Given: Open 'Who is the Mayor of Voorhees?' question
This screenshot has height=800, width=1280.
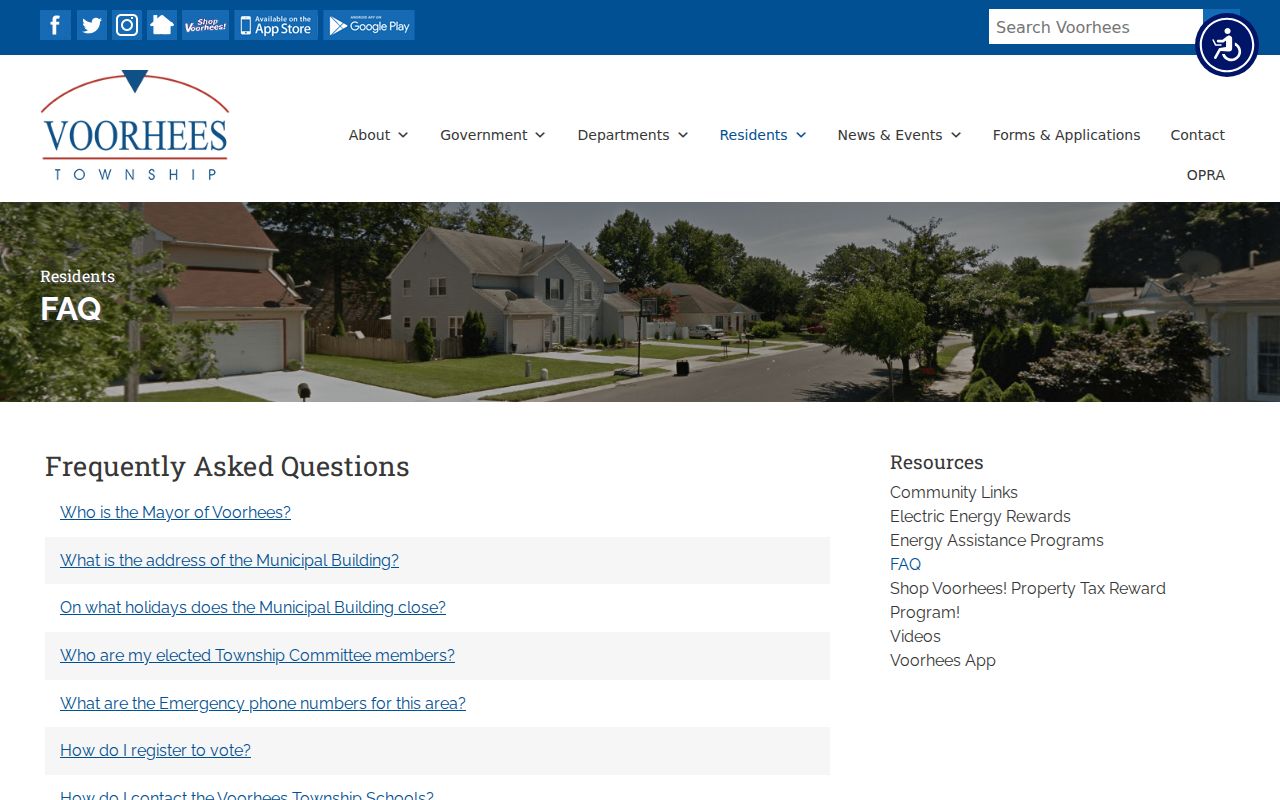Looking at the screenshot, I should coord(175,512).
